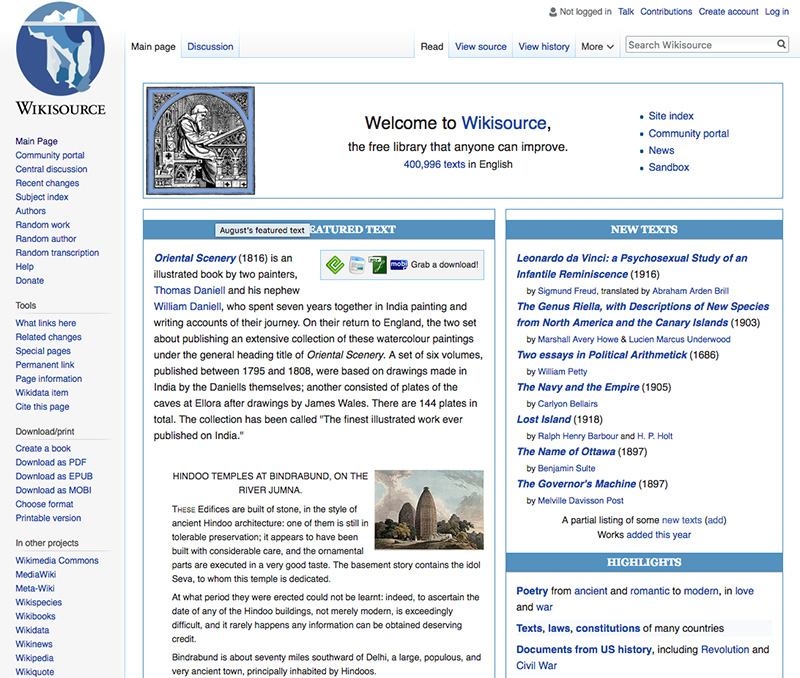This screenshot has height=678, width=800.
Task: Select the View source tab
Action: pyautogui.click(x=480, y=47)
